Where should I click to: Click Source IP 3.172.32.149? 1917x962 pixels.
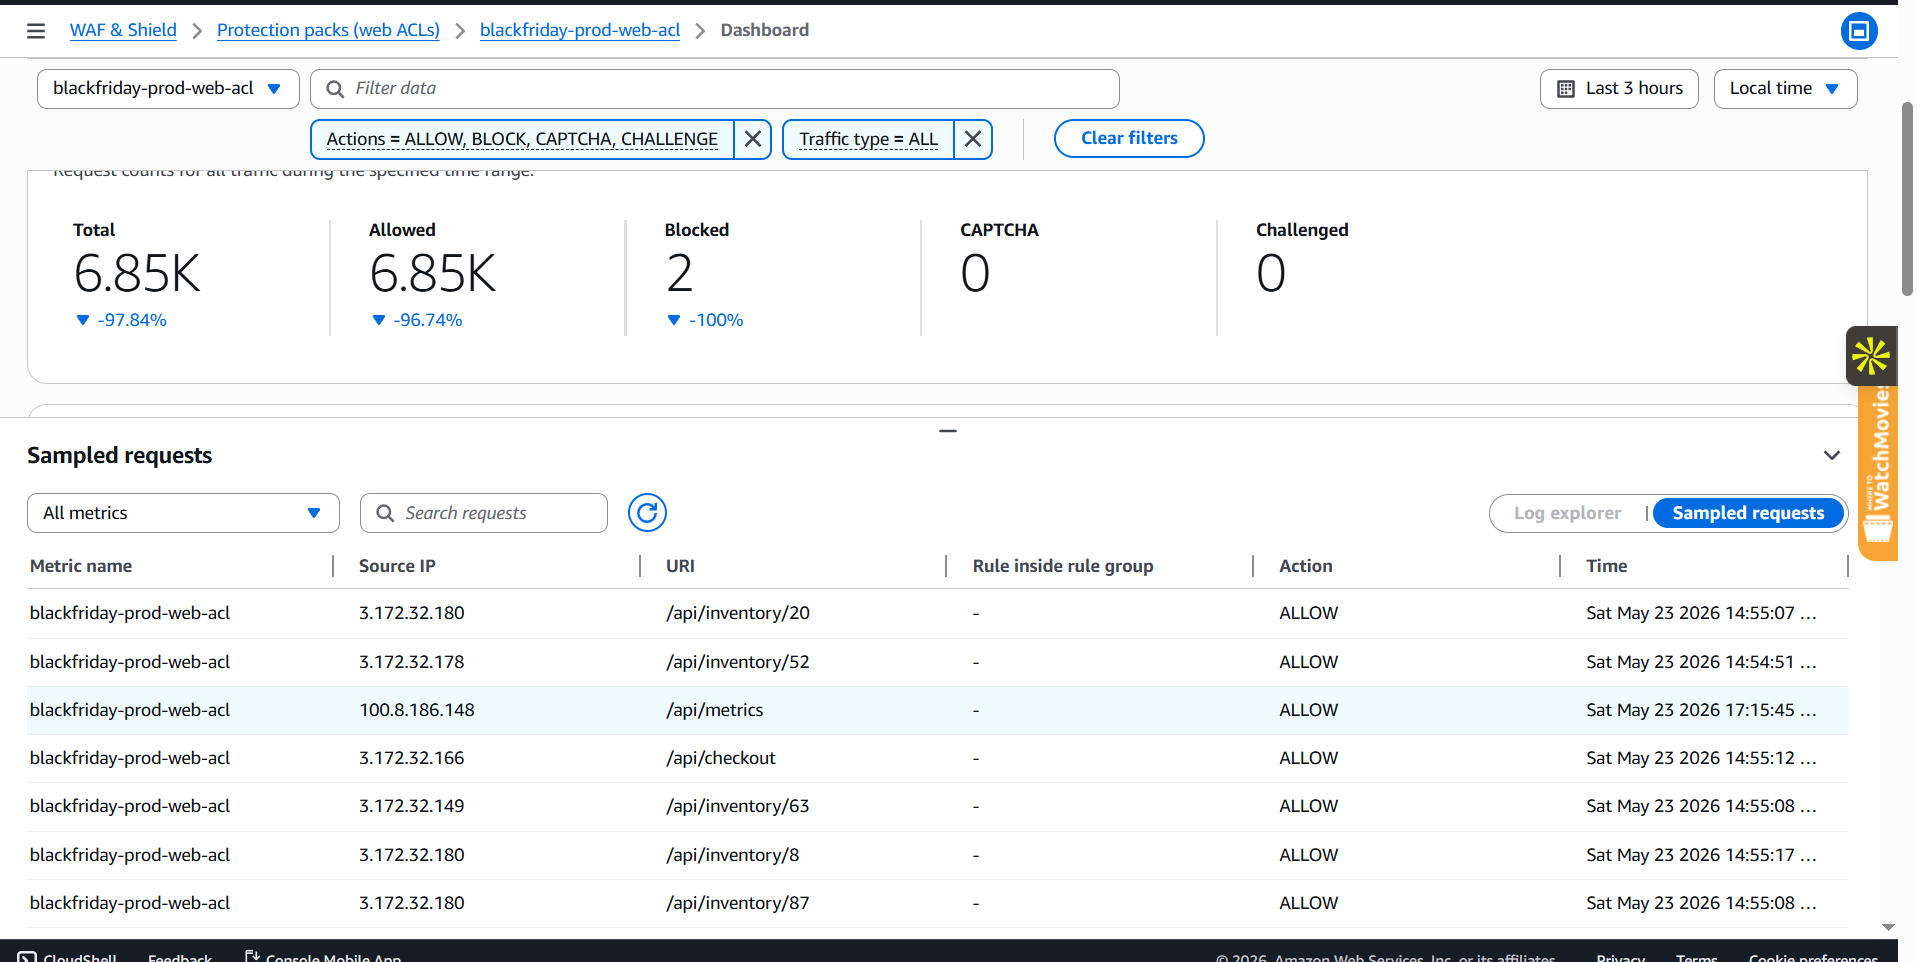click(x=412, y=806)
